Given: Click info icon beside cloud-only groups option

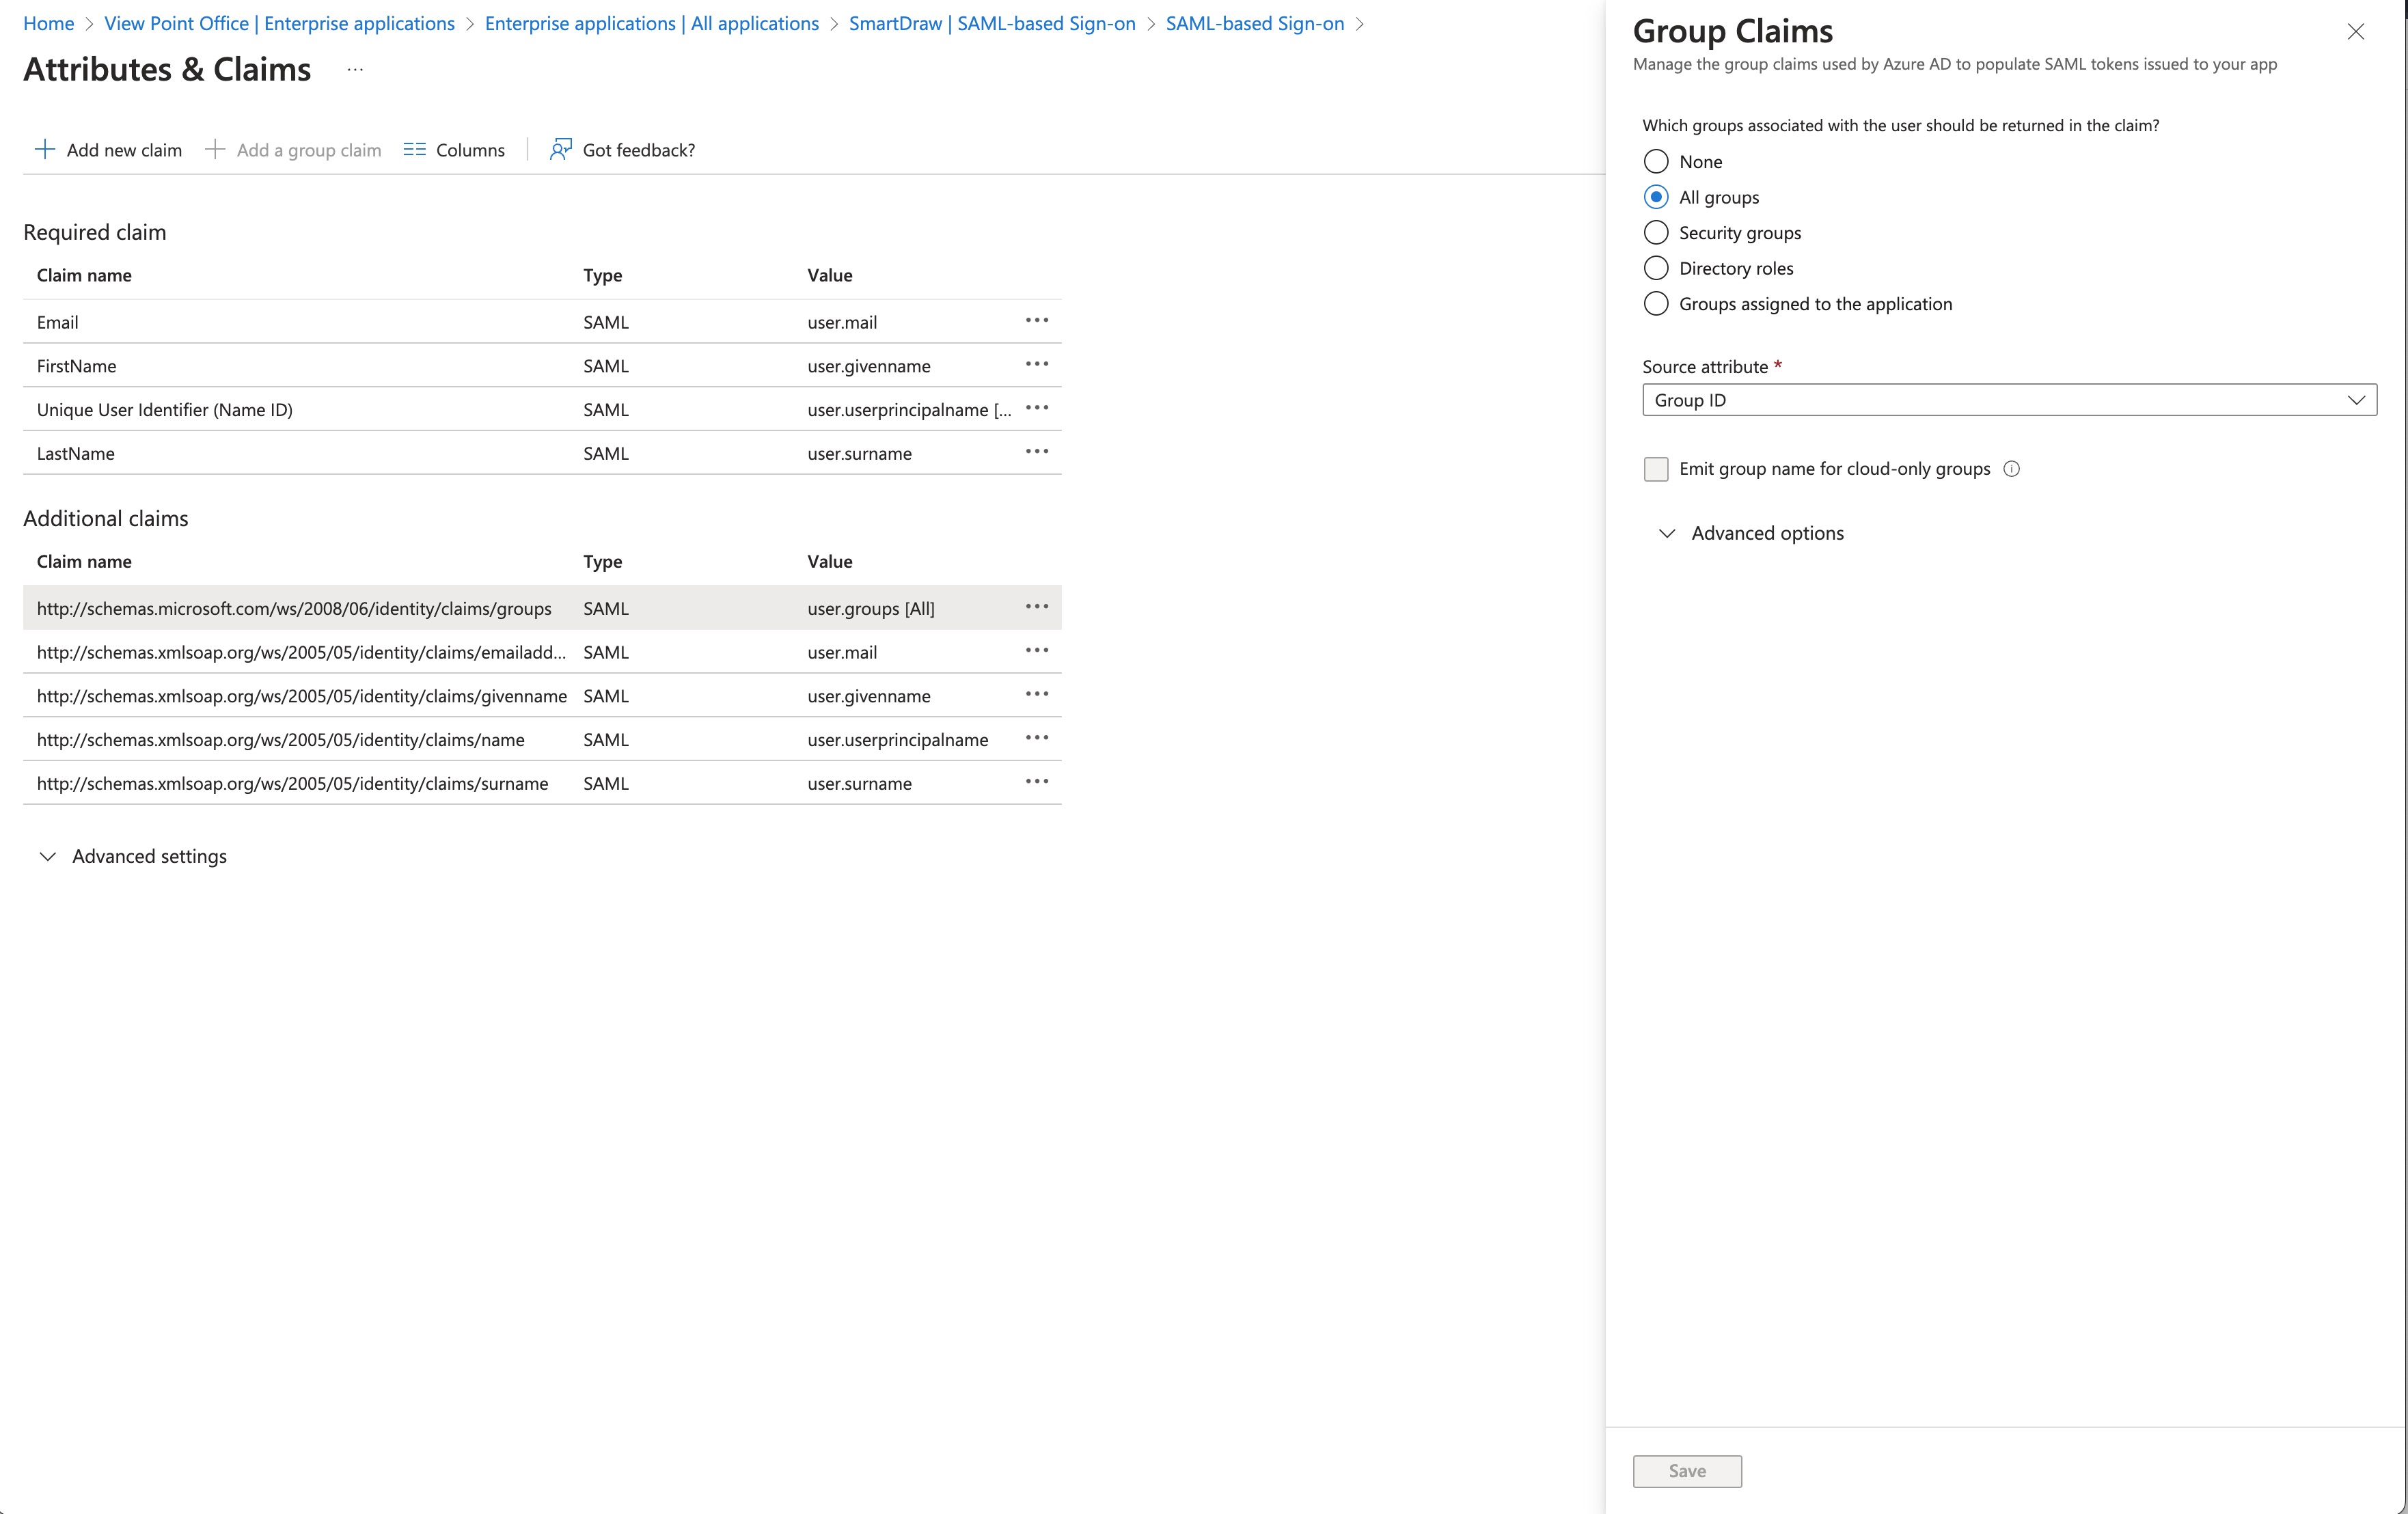Looking at the screenshot, I should [x=2011, y=469].
